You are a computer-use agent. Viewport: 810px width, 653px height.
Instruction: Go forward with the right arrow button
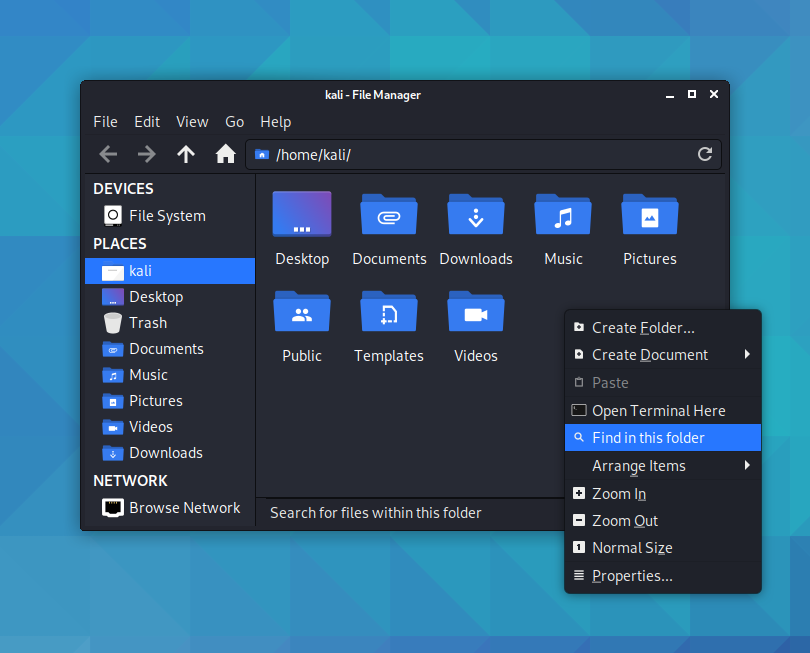(147, 154)
